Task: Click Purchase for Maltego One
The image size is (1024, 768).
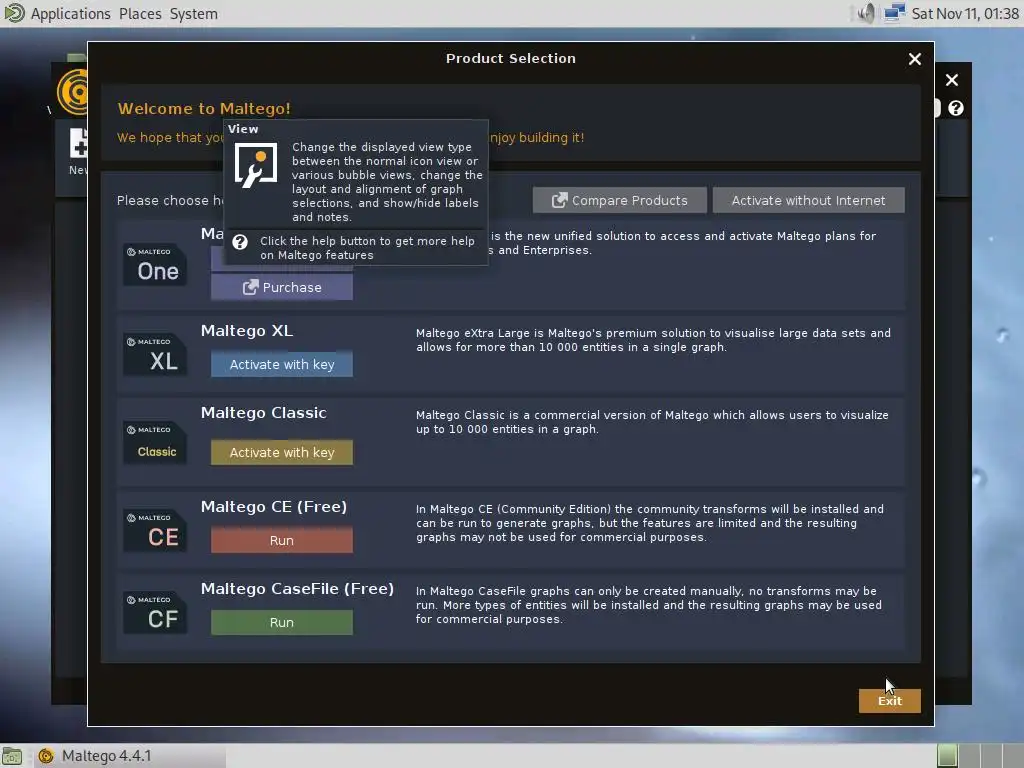Action: click(x=281, y=287)
